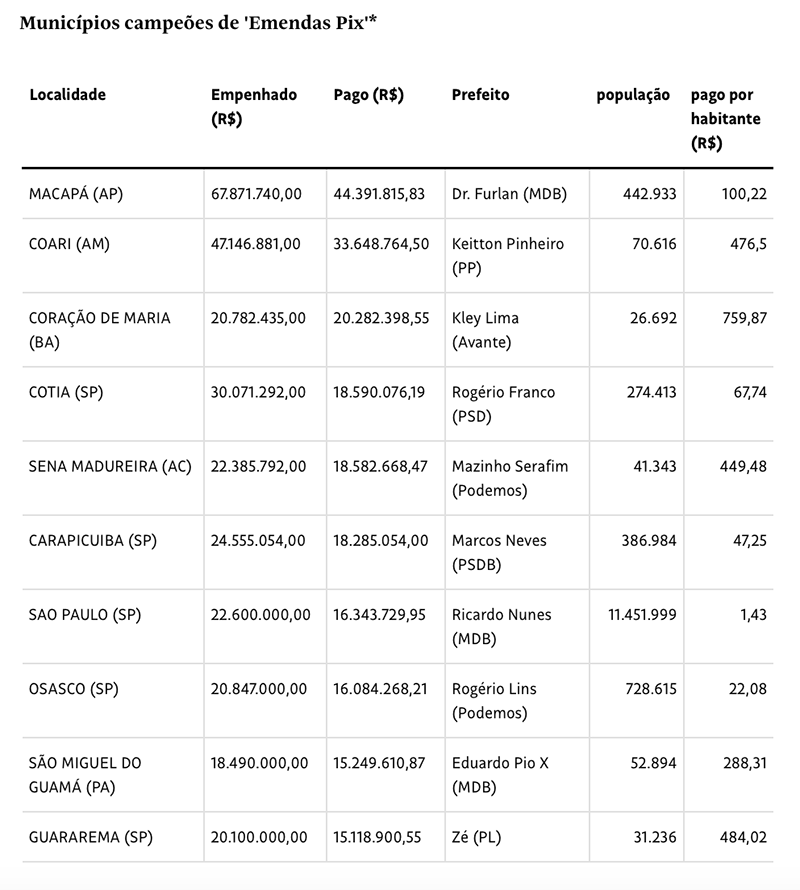Select Osasco's per-capita value 22,08
The image size is (800, 890).
(x=748, y=689)
